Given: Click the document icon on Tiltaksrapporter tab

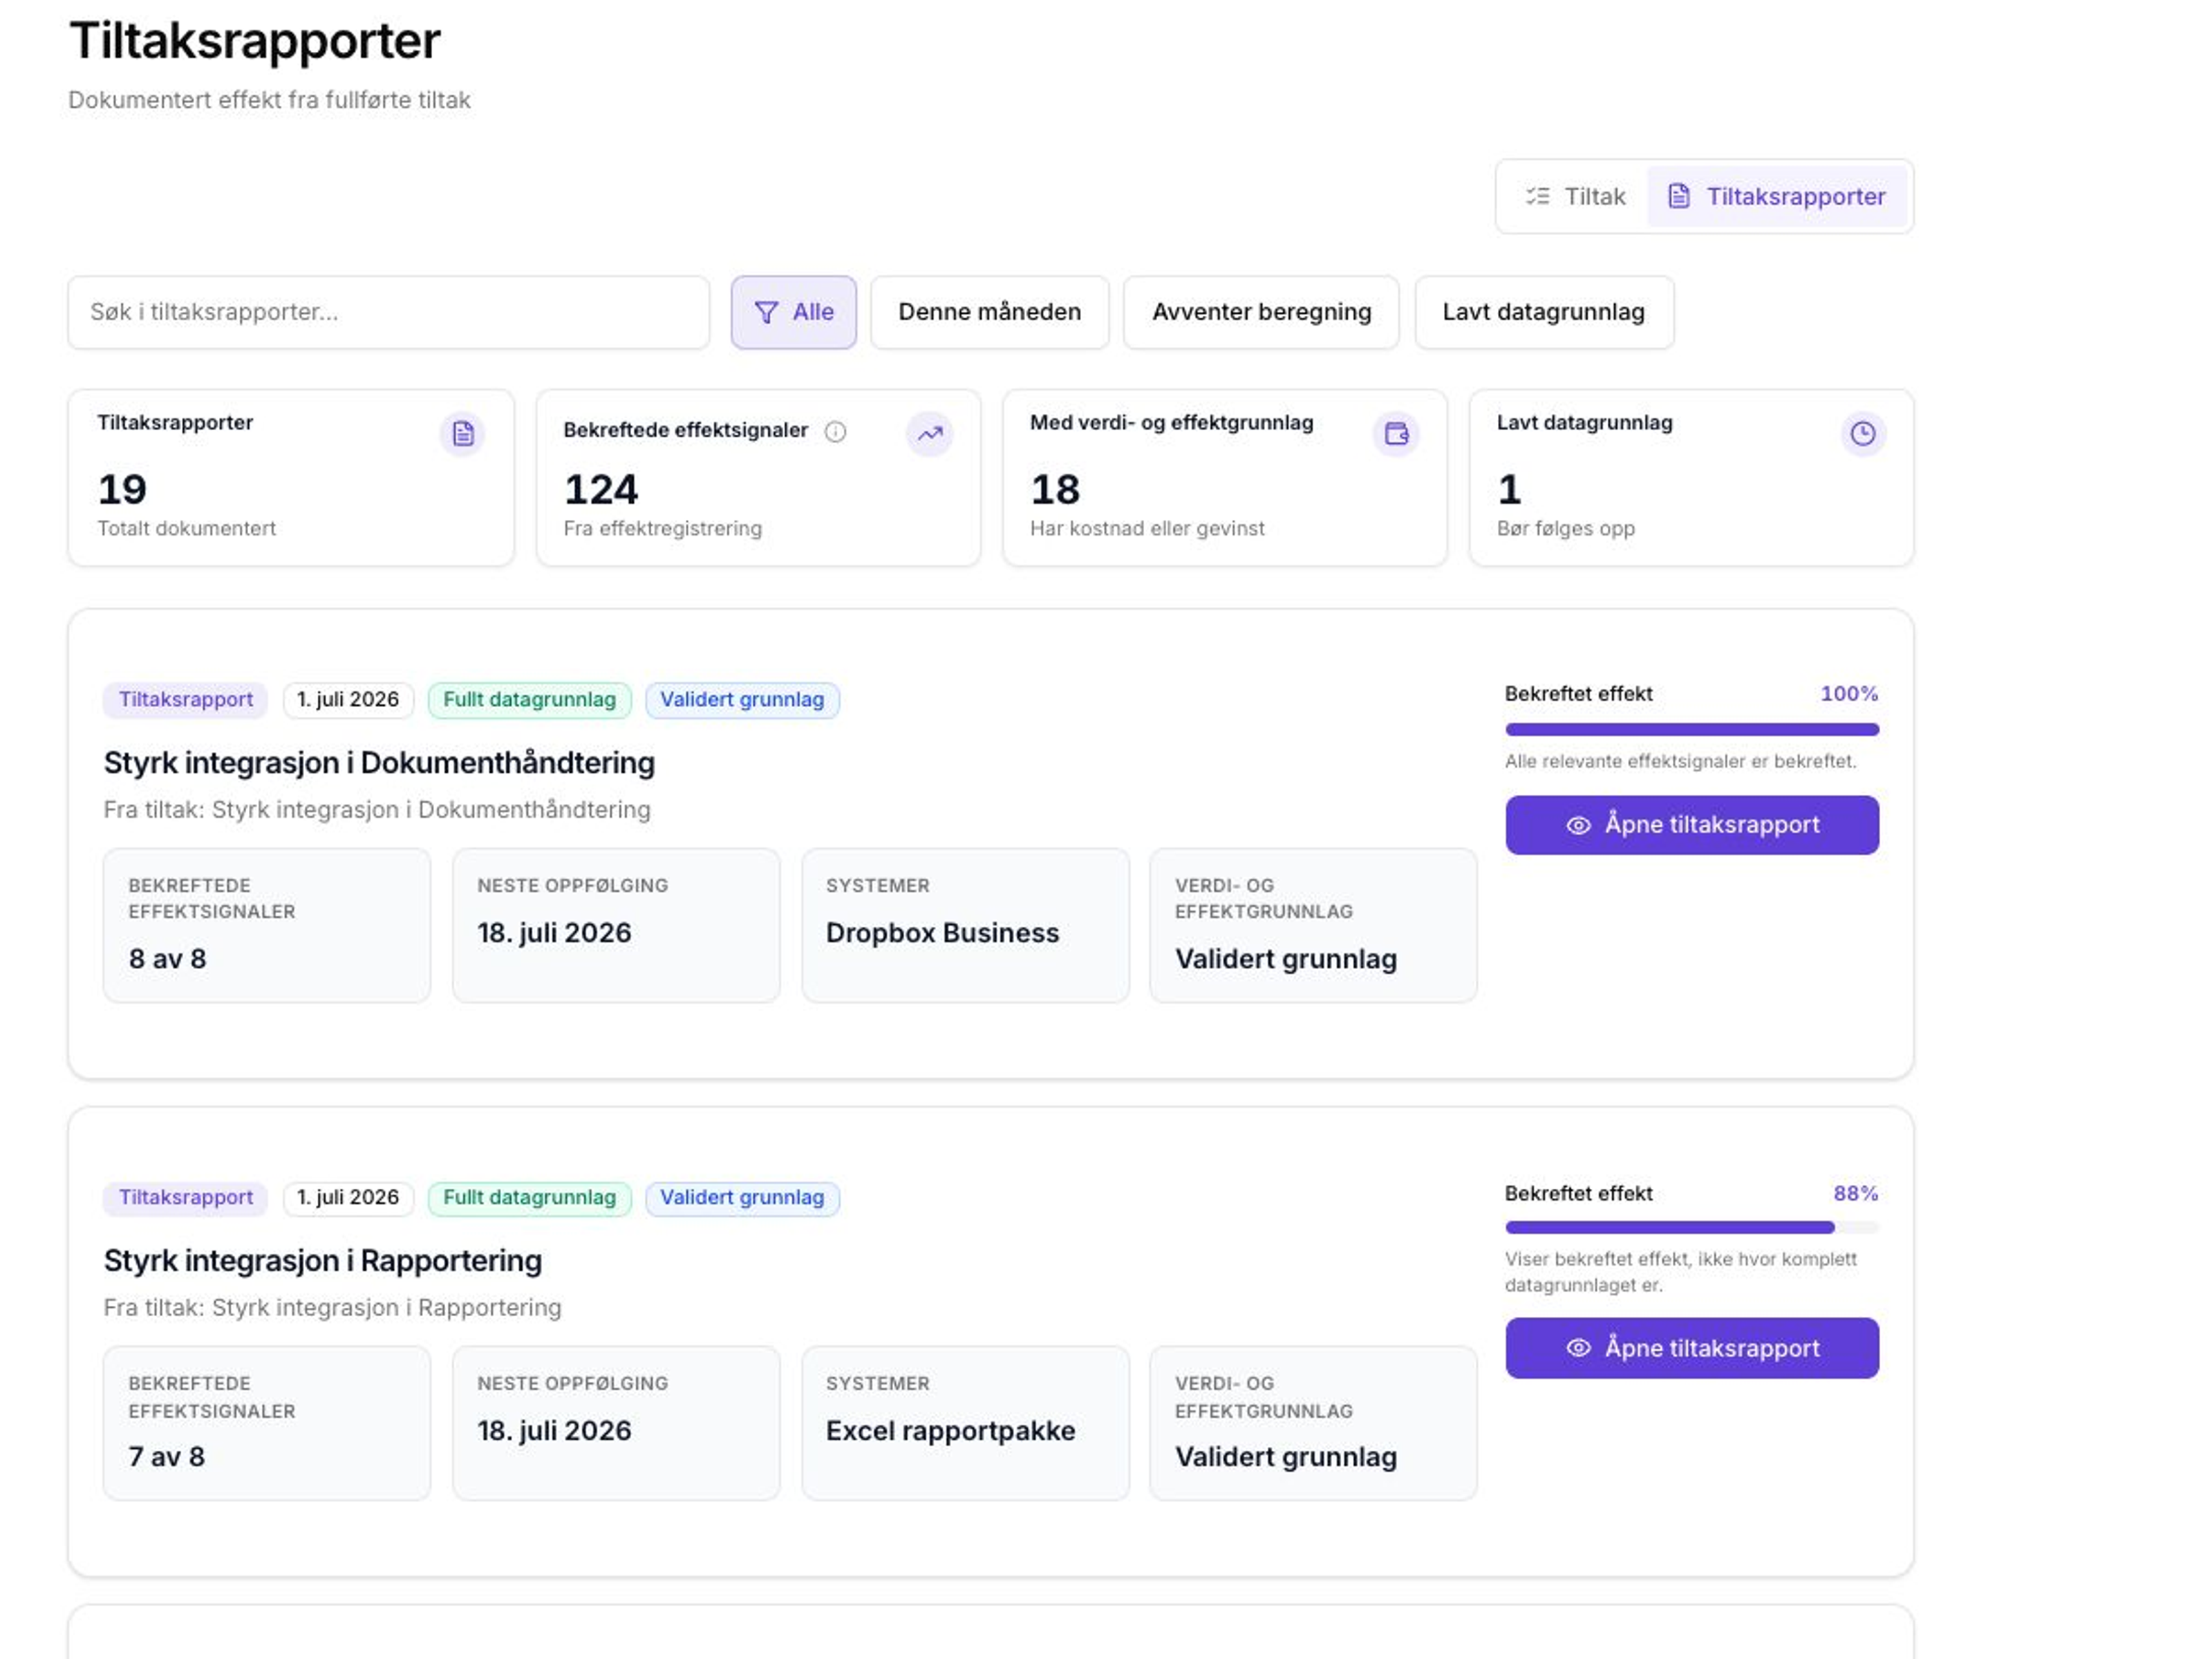Looking at the screenshot, I should 1679,196.
